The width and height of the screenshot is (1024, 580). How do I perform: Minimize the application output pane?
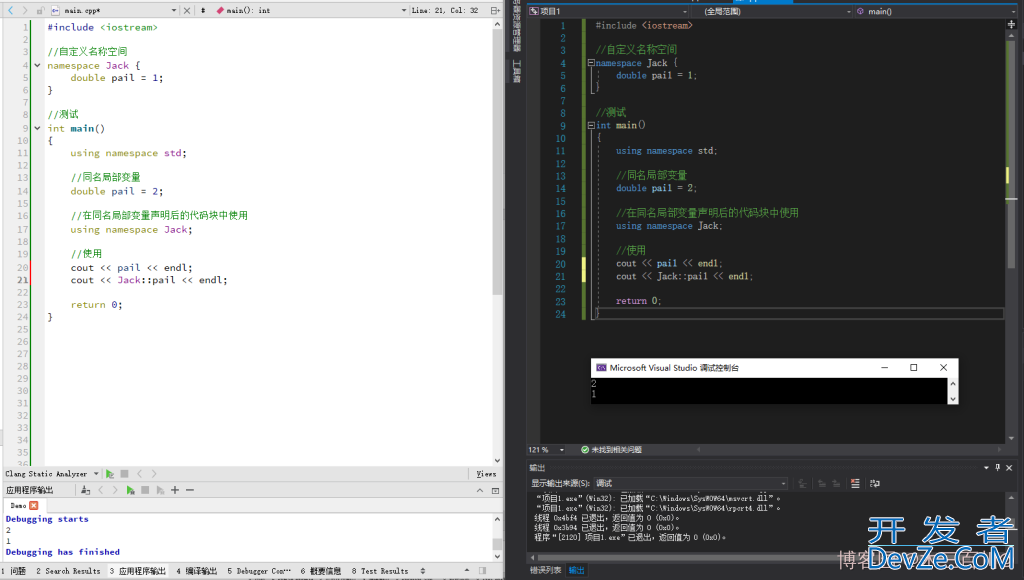point(480,490)
